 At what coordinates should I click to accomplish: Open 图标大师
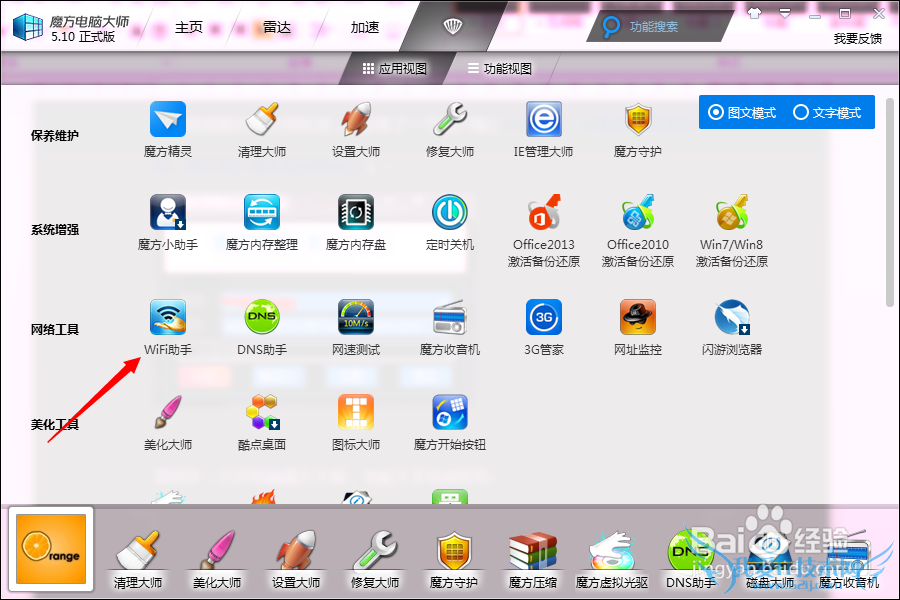356,412
